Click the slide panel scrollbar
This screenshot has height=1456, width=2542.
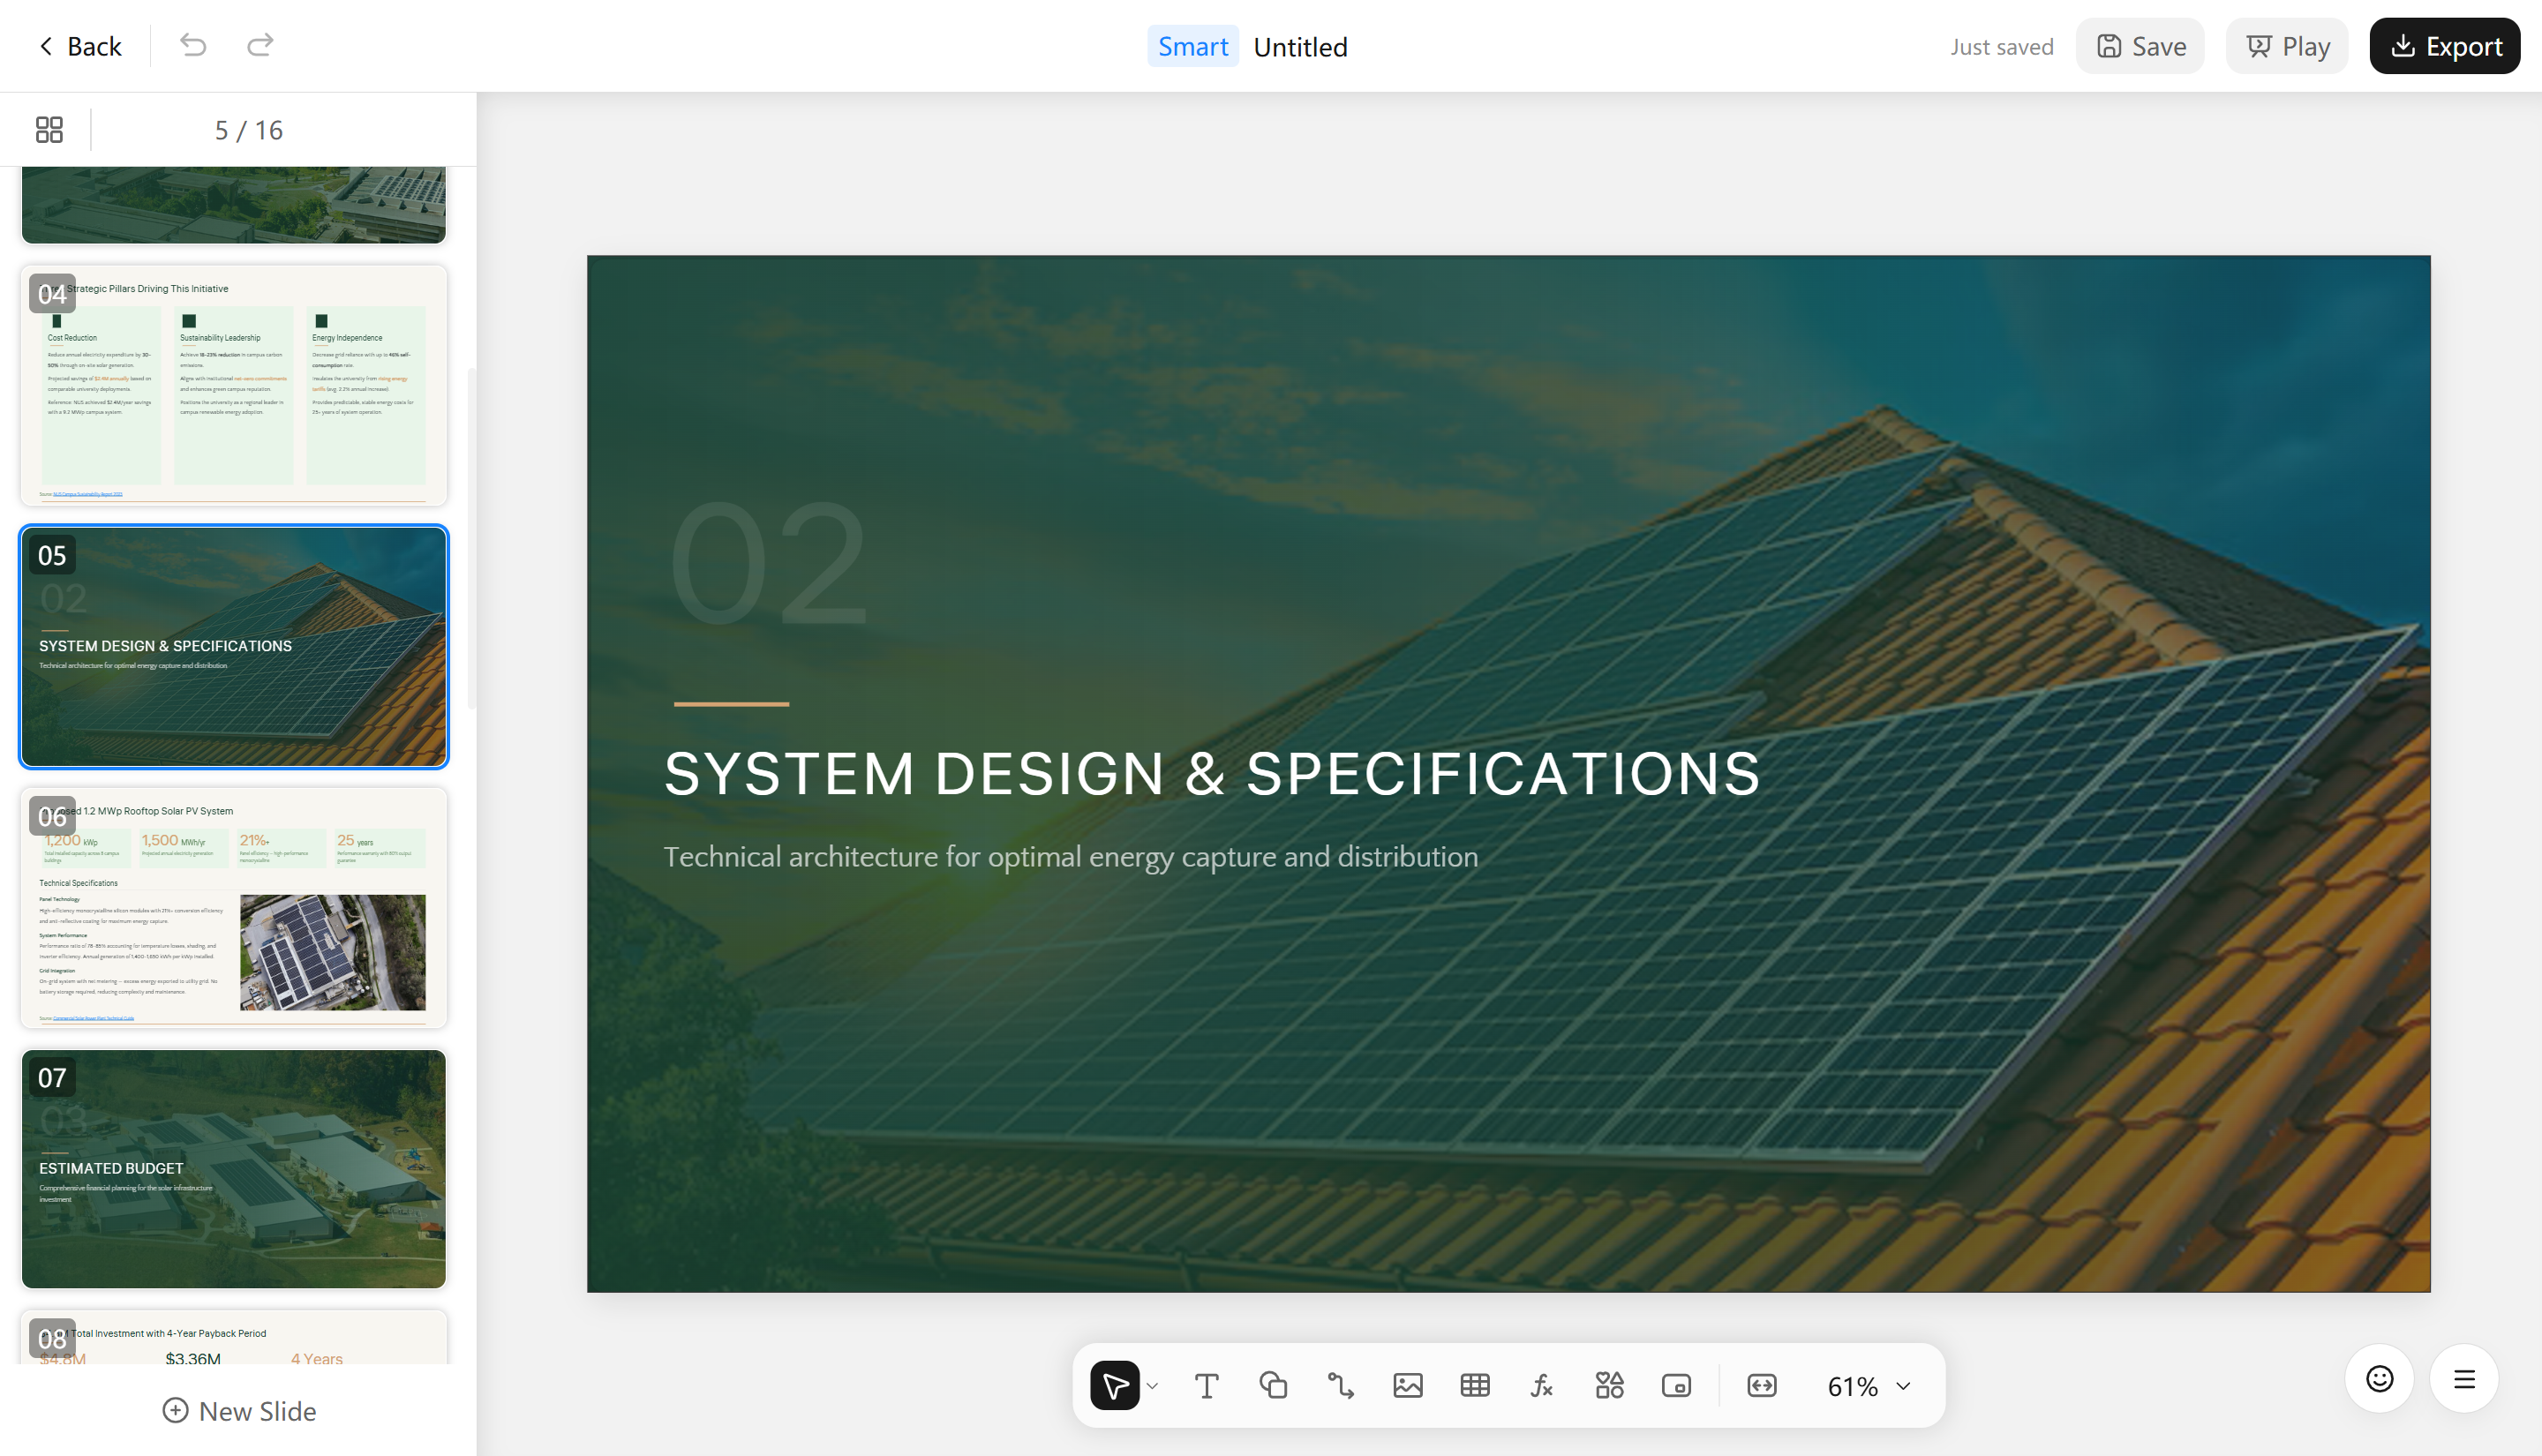pos(472,540)
